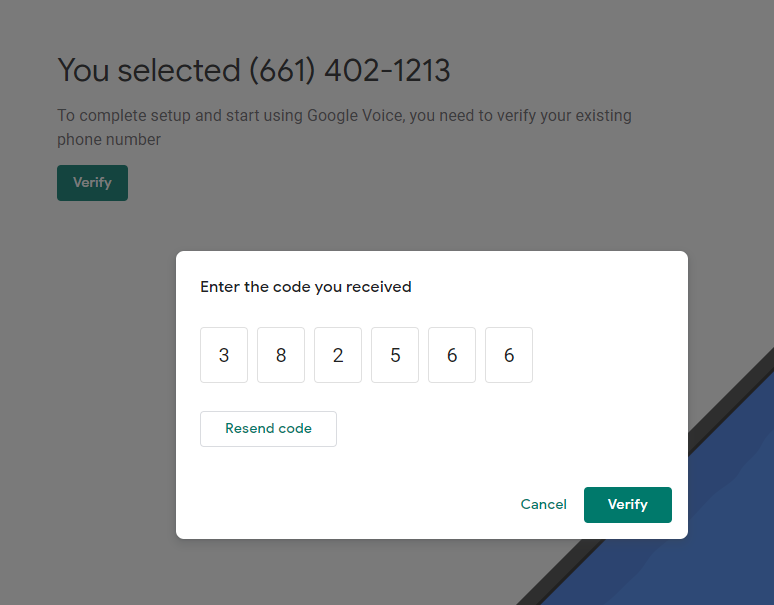Screen dimensions: 774x605
Task: Click the first code box containing 3
Action: coord(224,355)
